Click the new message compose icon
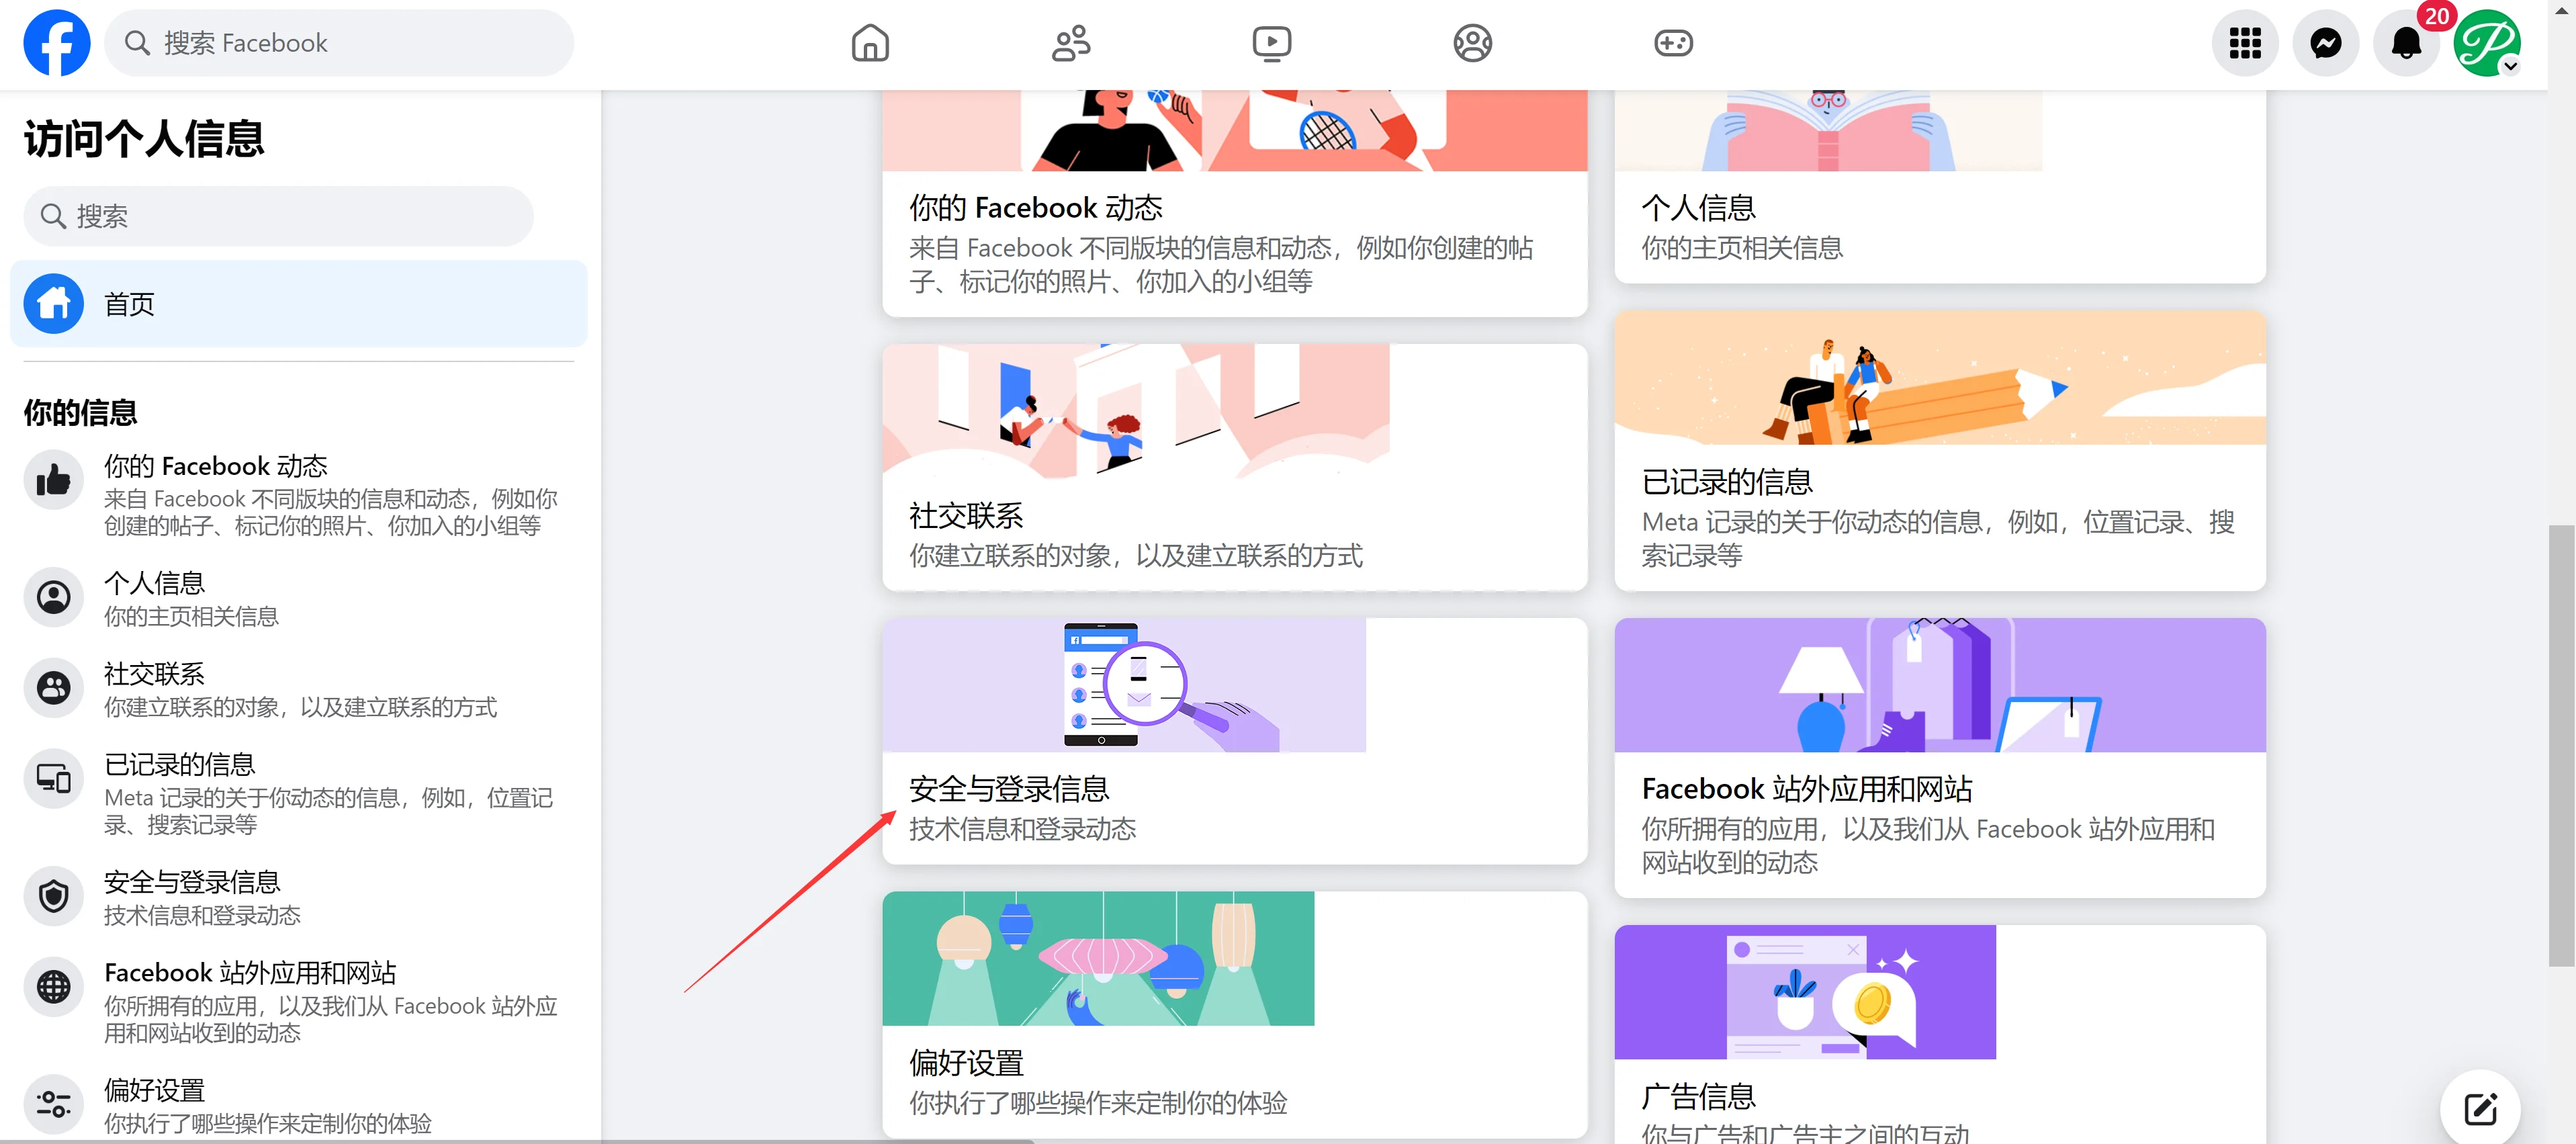This screenshot has height=1144, width=2576. click(x=2480, y=1108)
